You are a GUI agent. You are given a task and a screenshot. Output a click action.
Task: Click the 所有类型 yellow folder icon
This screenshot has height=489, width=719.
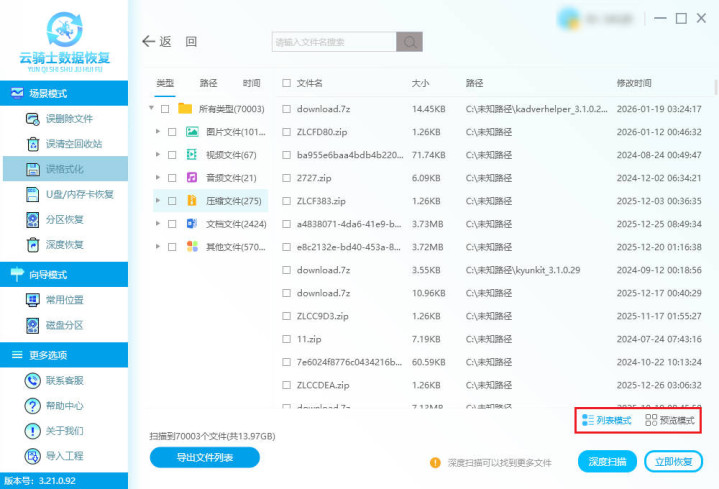(x=185, y=108)
